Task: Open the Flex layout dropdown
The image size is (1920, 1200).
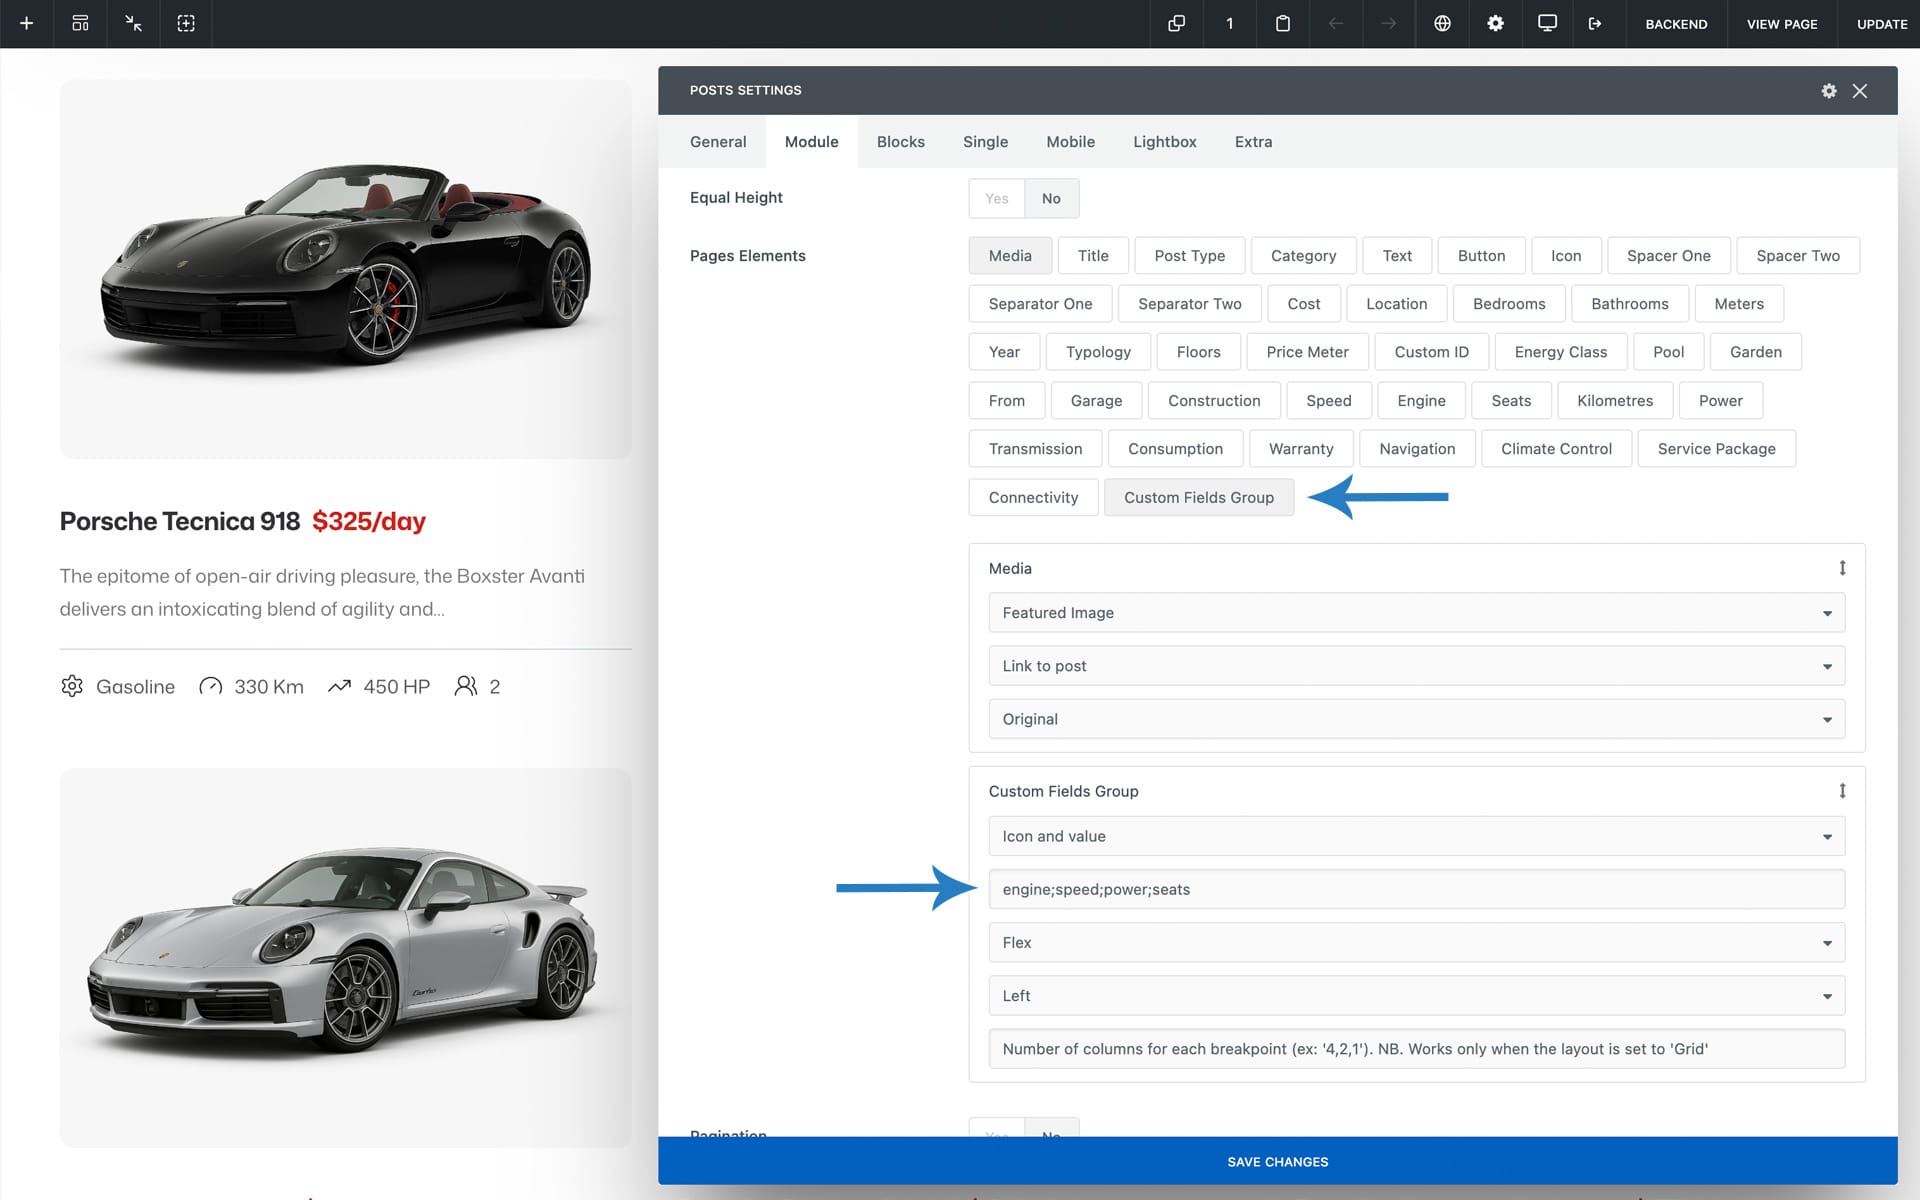Action: [x=1416, y=942]
